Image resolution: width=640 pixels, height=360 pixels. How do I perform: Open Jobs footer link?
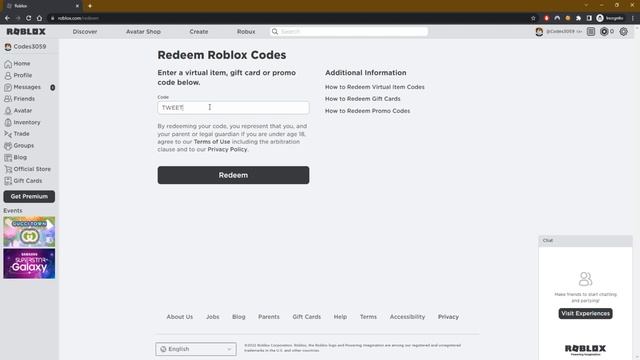[x=213, y=317]
